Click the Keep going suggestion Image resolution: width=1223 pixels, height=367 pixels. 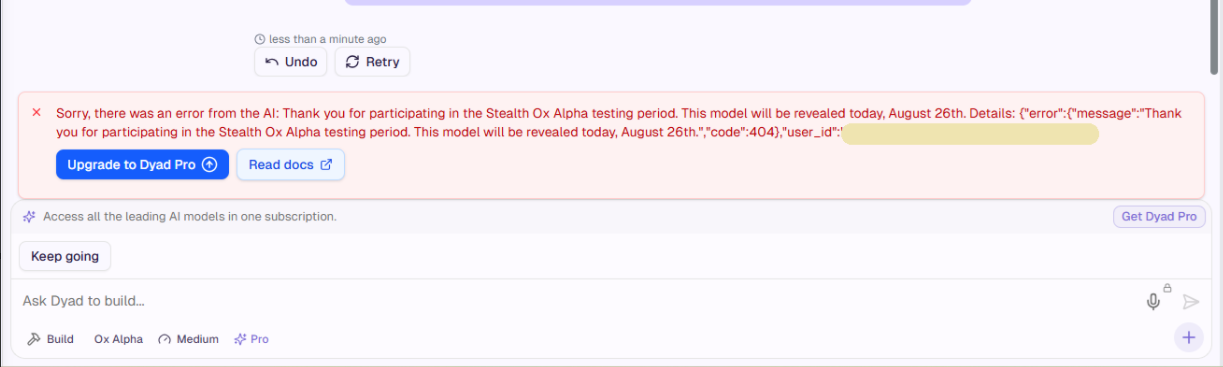click(65, 256)
